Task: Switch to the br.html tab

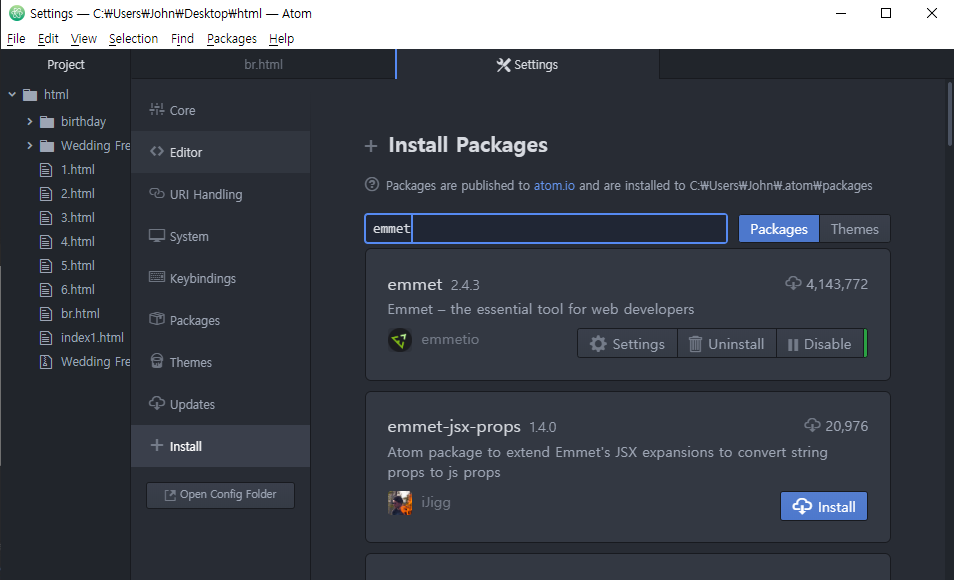Action: (x=264, y=65)
